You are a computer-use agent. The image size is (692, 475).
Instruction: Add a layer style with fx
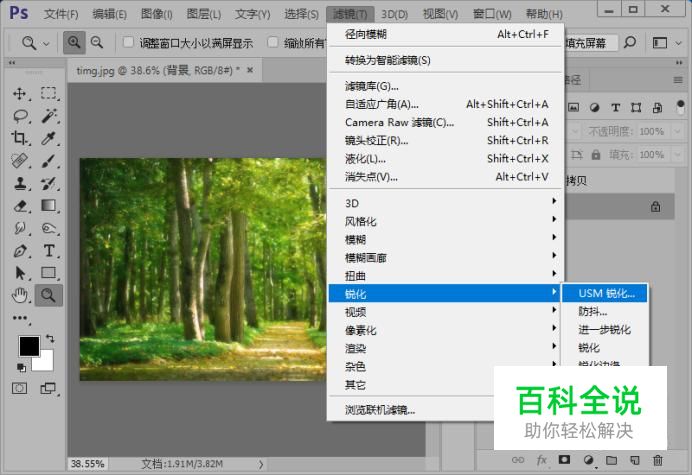pos(542,460)
